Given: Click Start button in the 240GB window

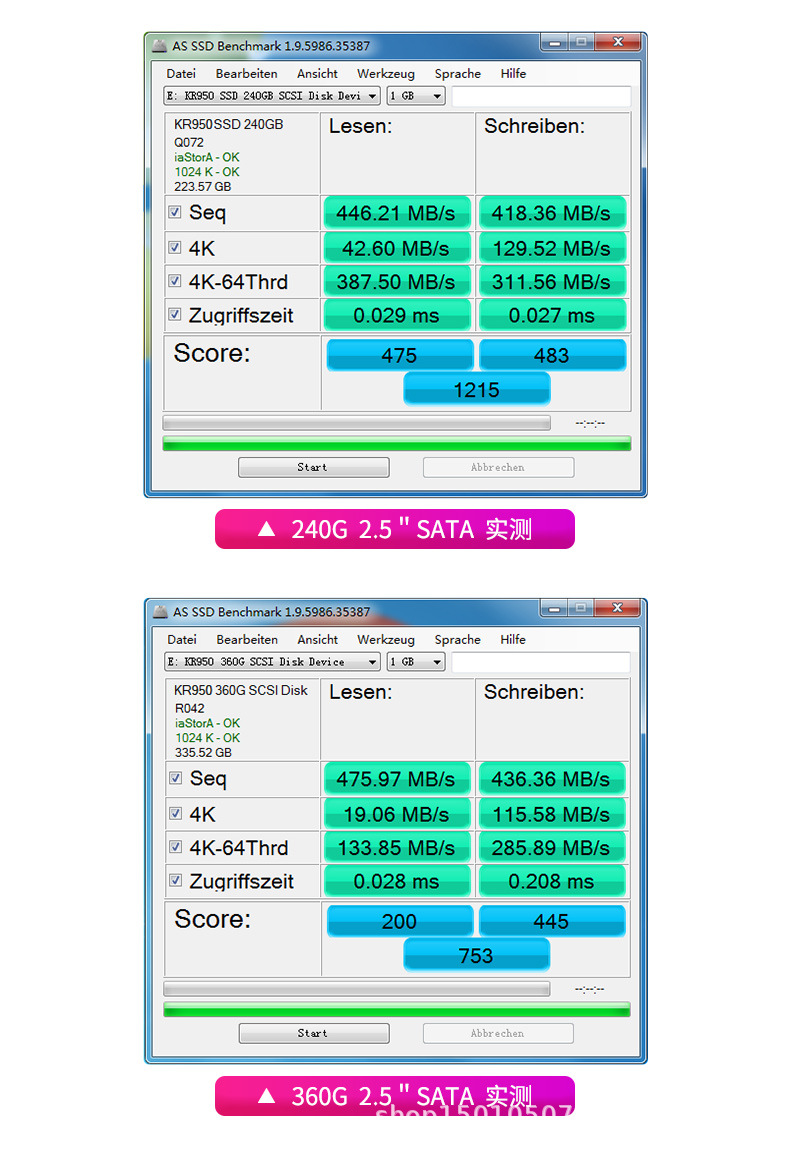Looking at the screenshot, I should click(x=313, y=467).
